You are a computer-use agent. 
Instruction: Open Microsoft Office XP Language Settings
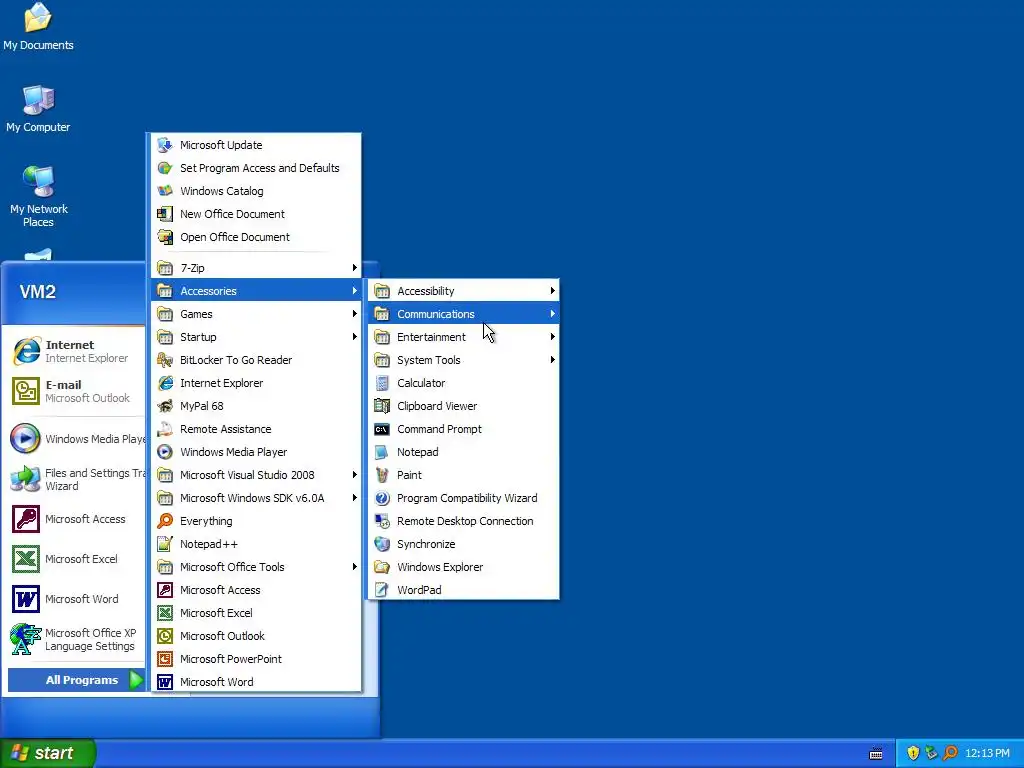[x=76, y=639]
